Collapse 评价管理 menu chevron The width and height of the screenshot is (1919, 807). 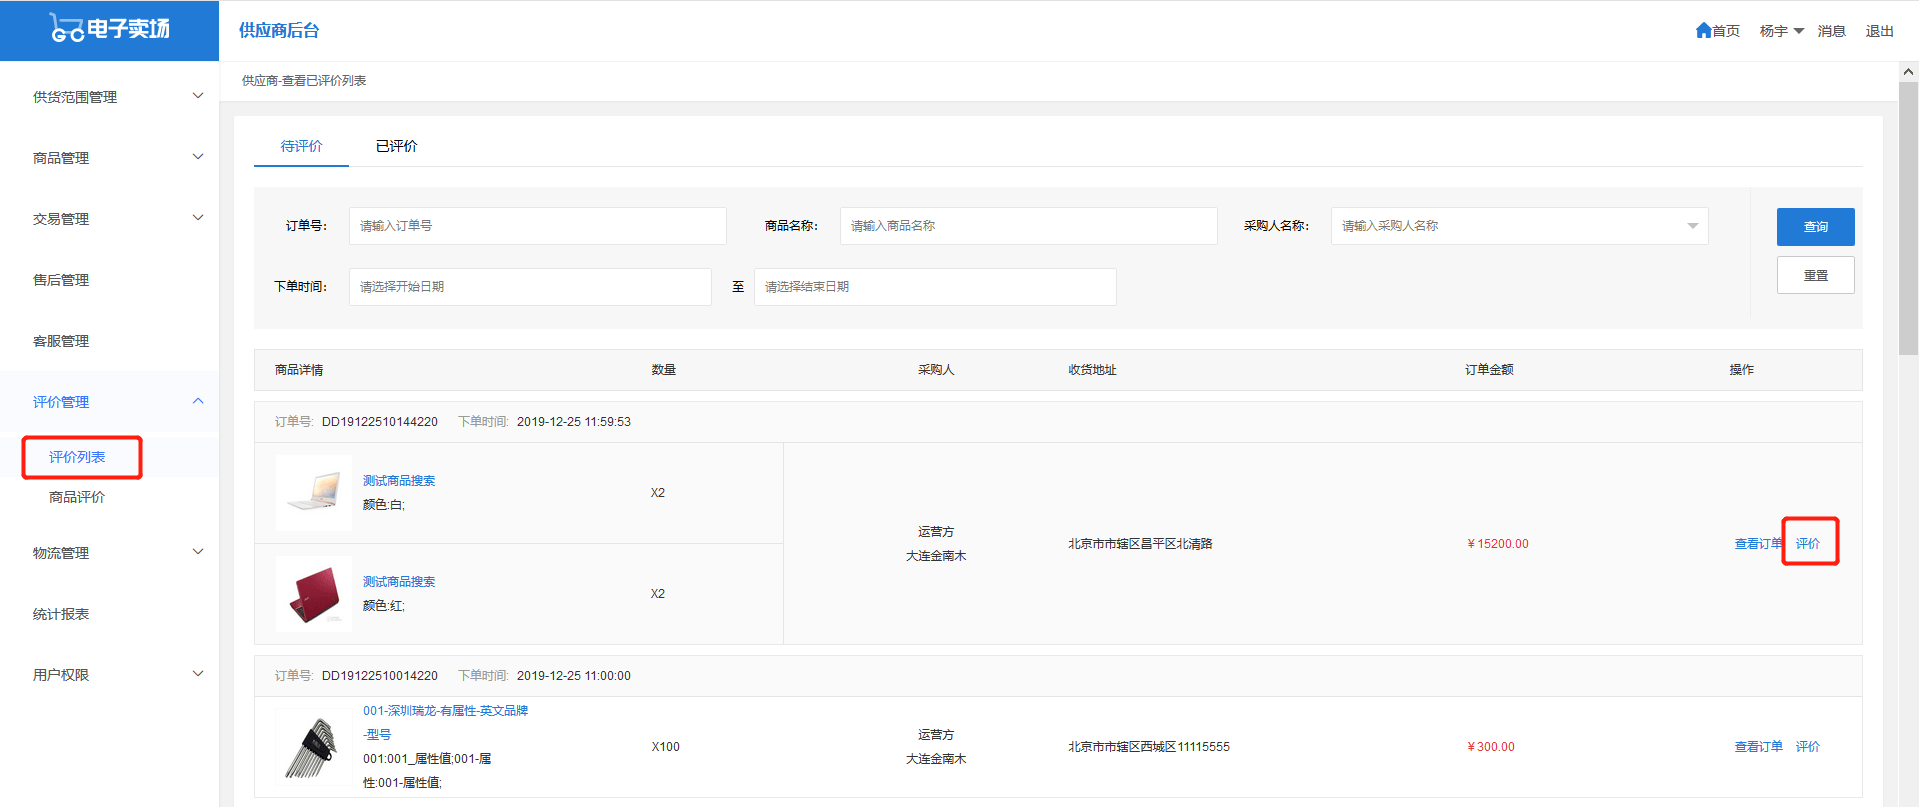point(198,401)
